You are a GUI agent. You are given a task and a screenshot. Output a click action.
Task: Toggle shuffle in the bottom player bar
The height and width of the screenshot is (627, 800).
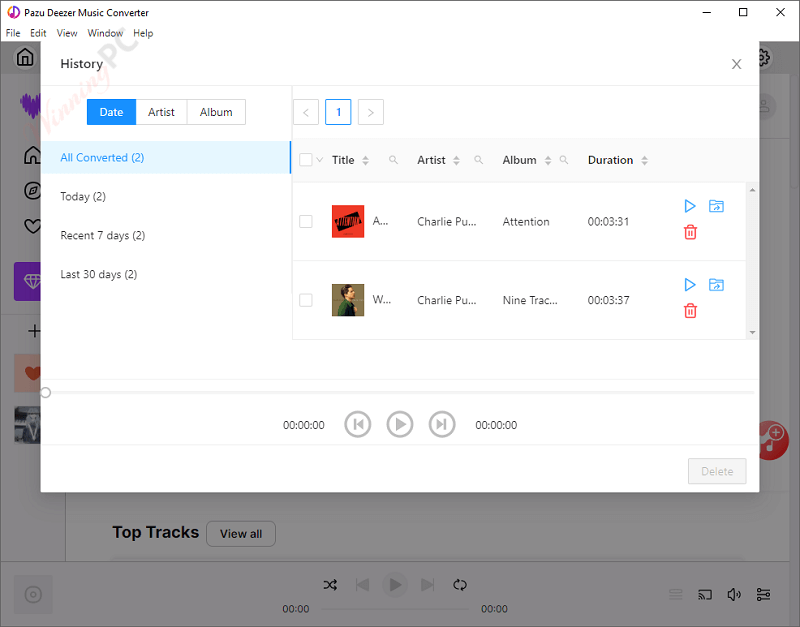[x=330, y=585]
